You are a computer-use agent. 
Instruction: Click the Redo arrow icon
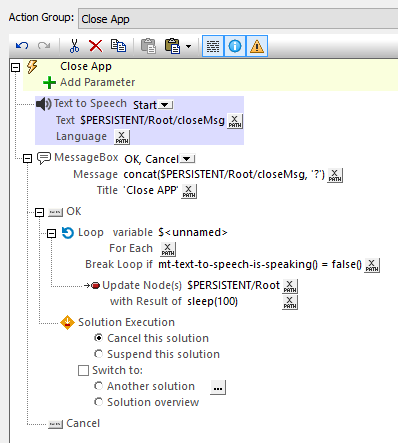coord(44,46)
